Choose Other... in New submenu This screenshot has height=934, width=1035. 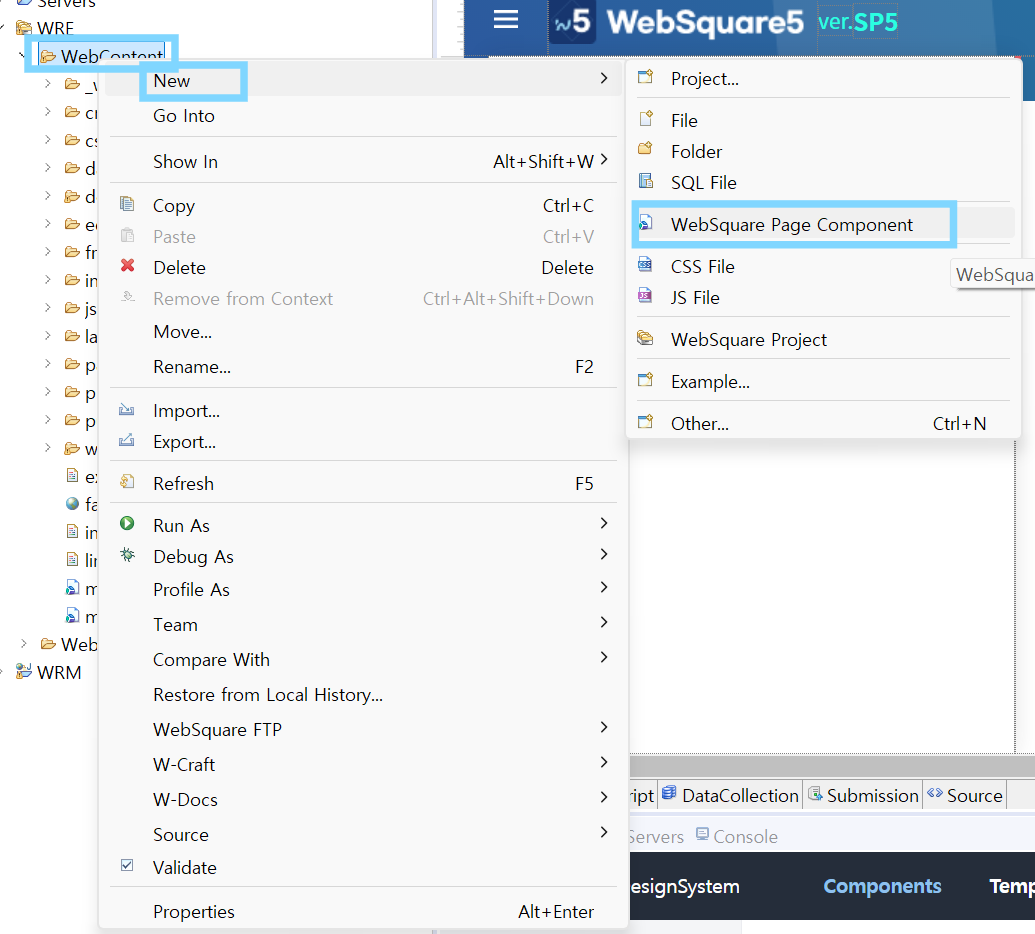tap(823, 424)
